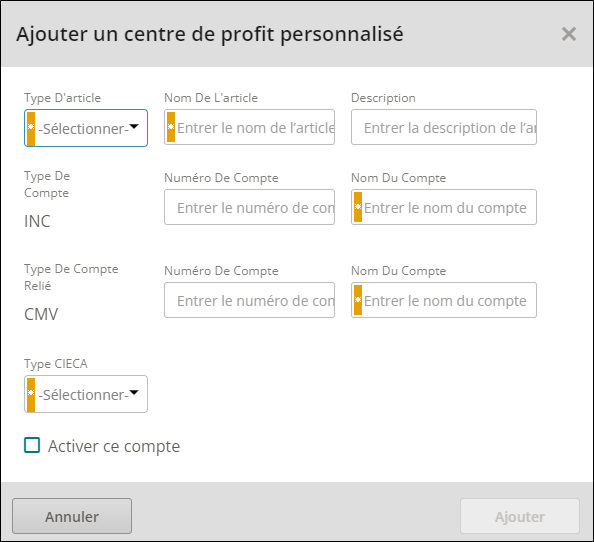Click the Ajouter button
This screenshot has width=594, height=542.
520,516
